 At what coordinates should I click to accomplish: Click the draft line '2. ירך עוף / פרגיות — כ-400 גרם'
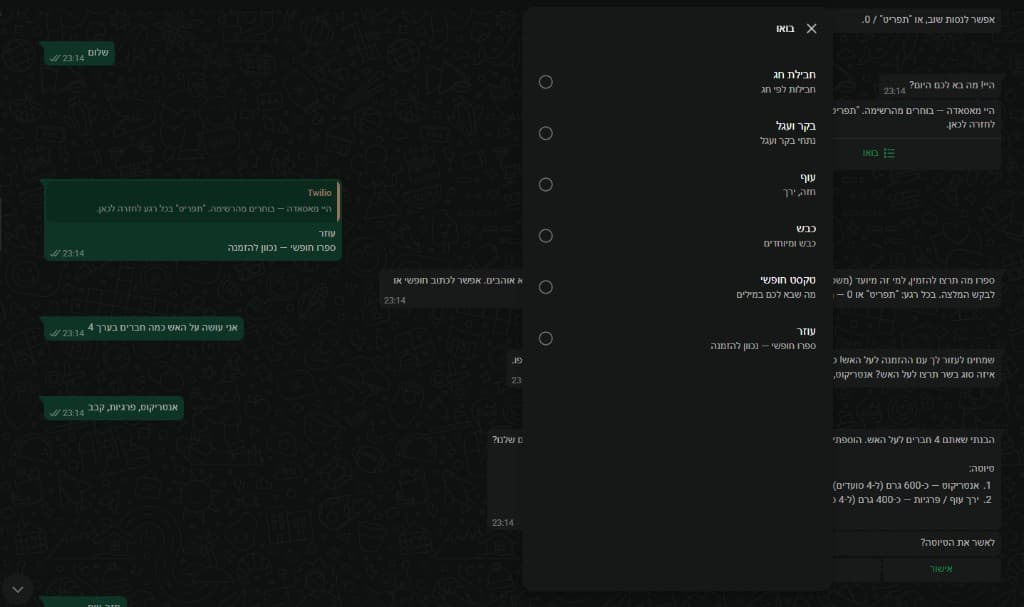pos(913,500)
